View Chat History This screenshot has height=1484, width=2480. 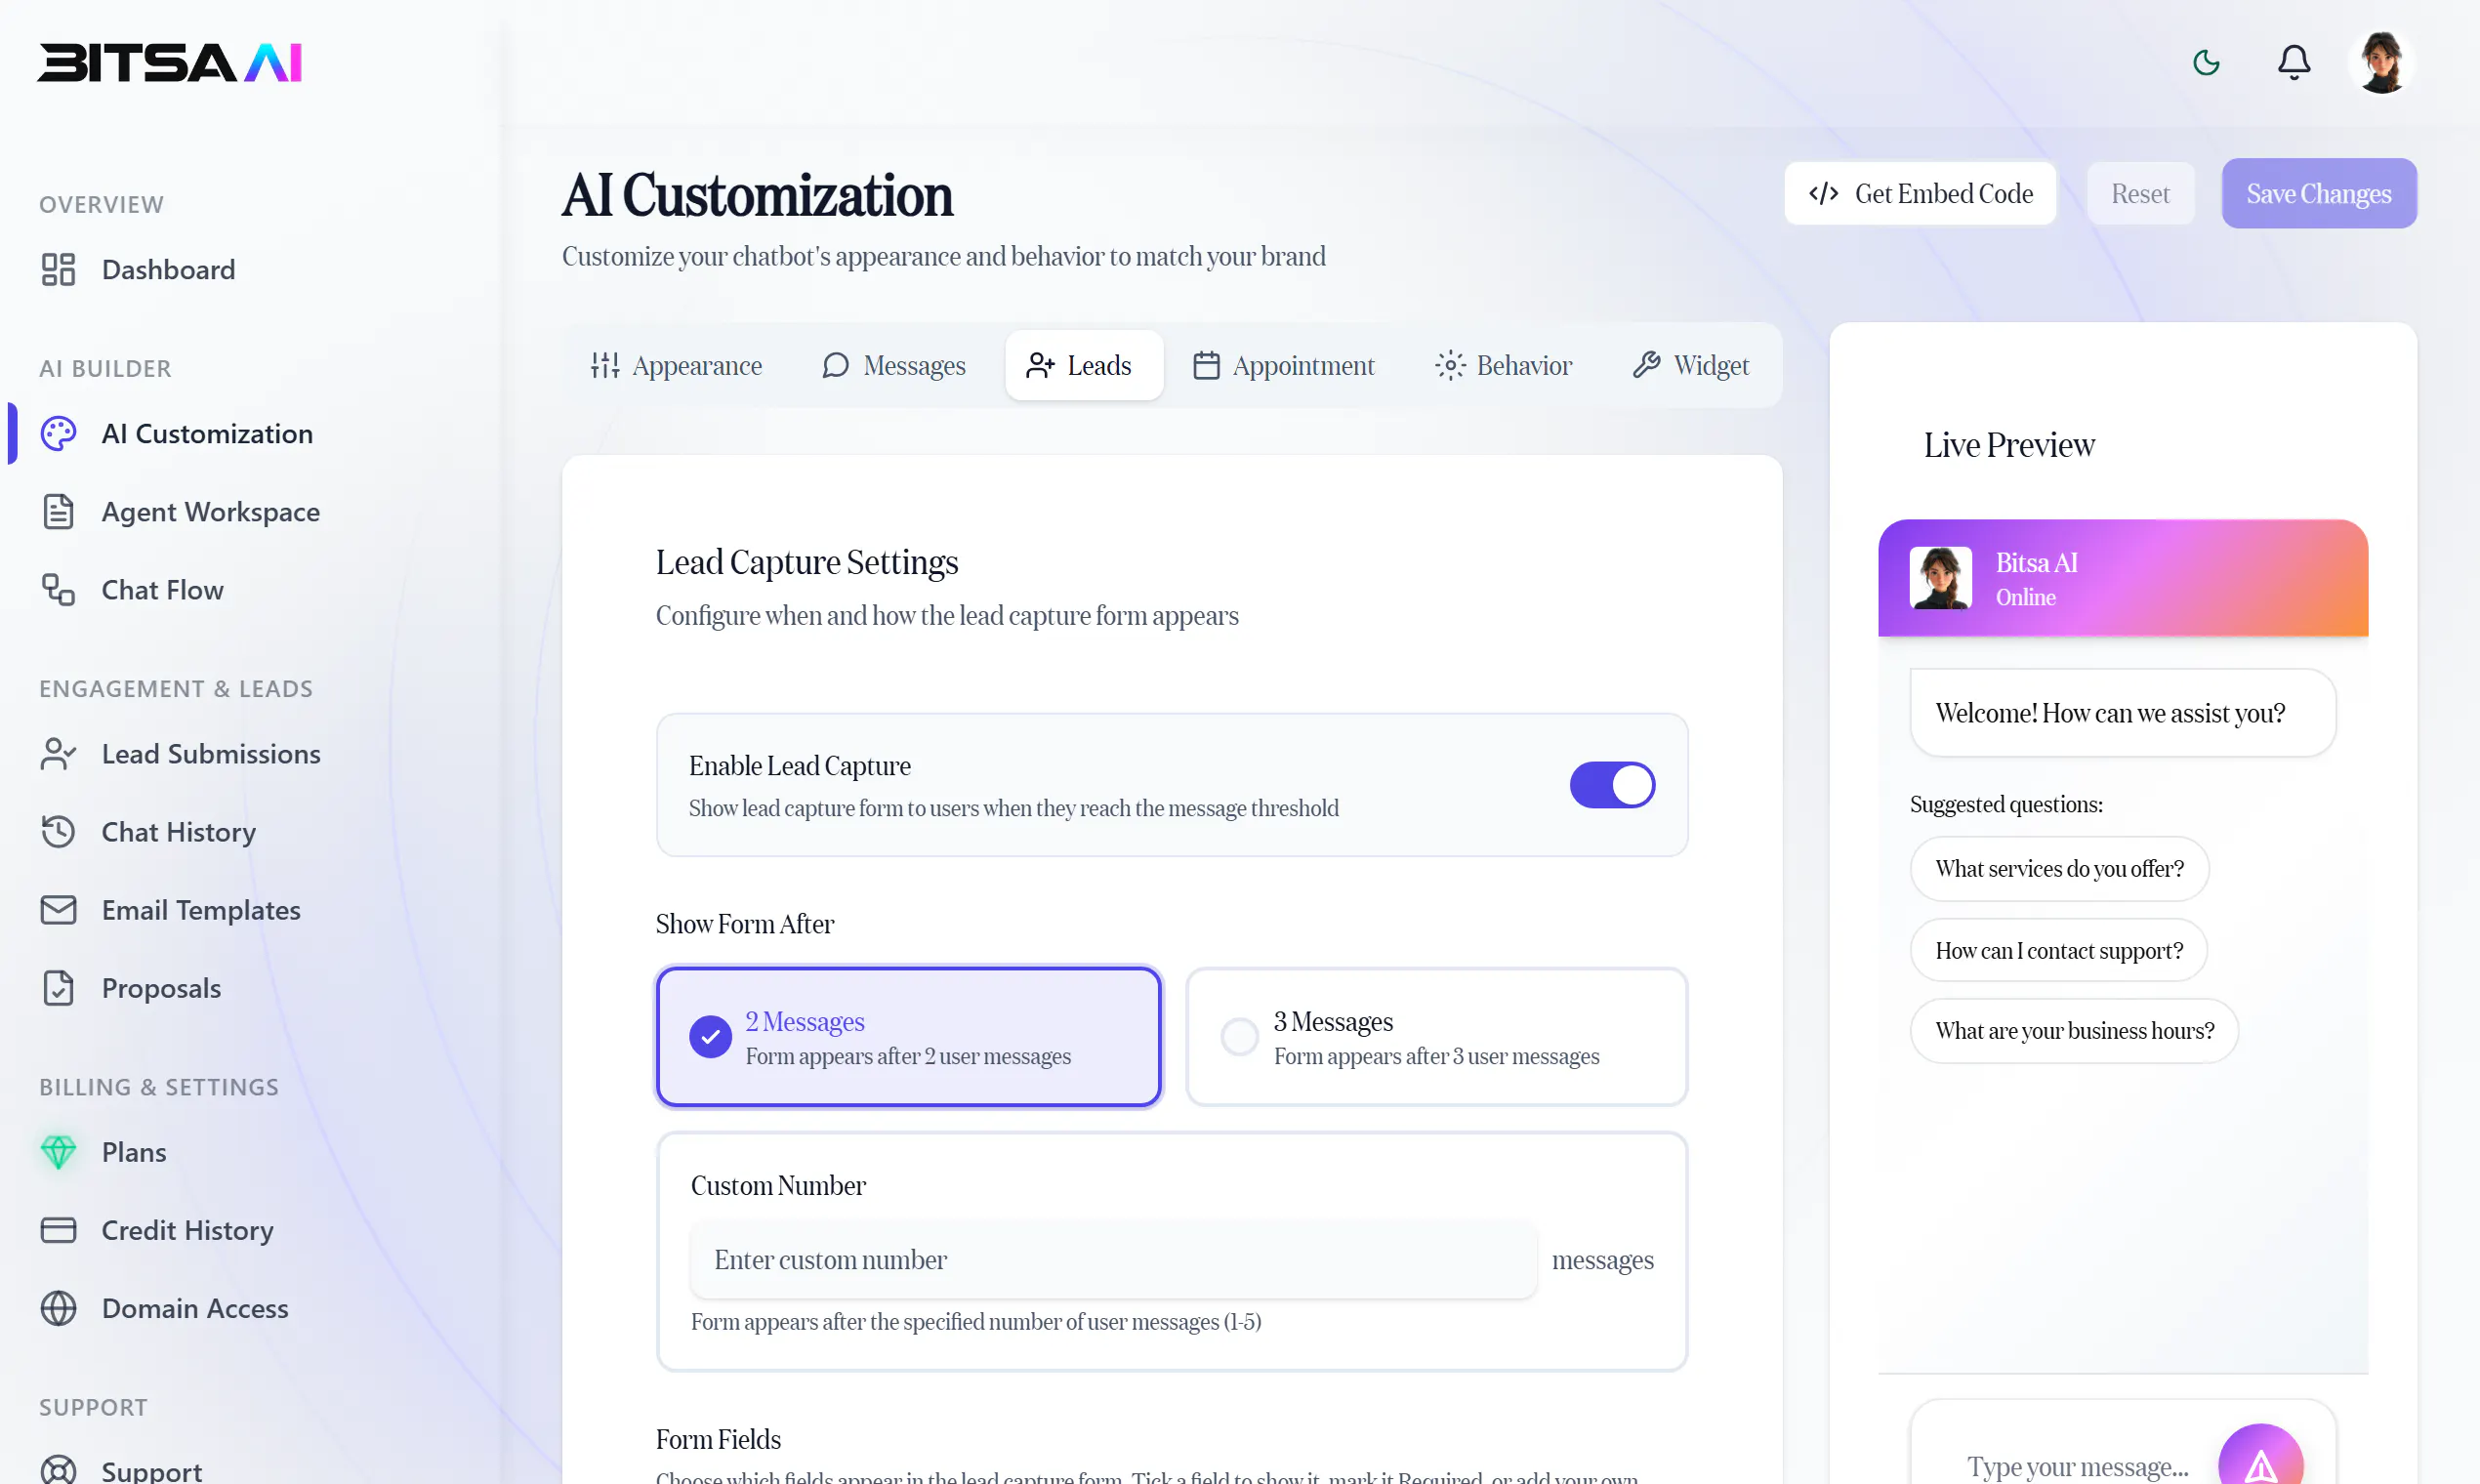pos(148,832)
